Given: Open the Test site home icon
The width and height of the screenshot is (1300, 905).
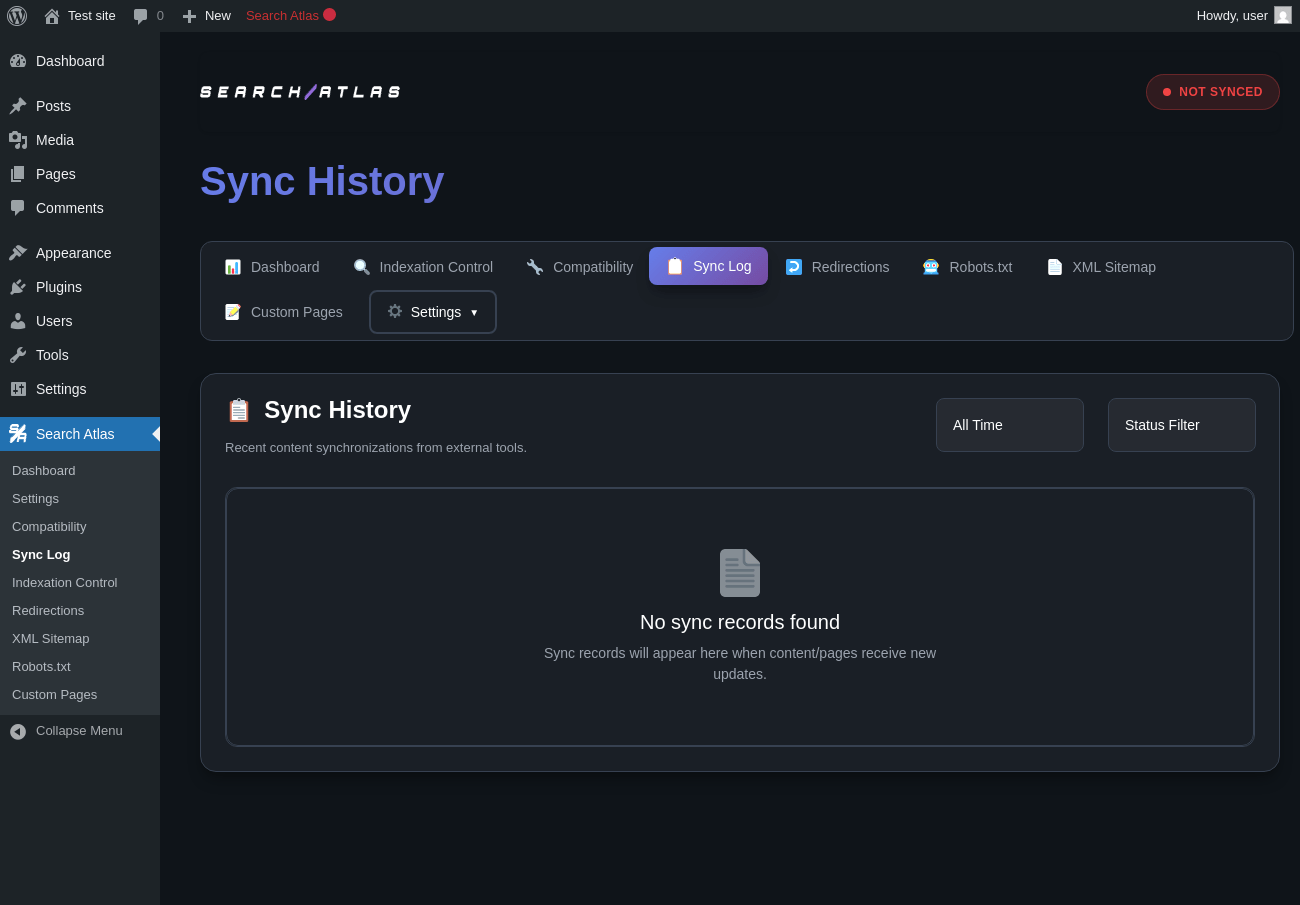Looking at the screenshot, I should pos(52,16).
